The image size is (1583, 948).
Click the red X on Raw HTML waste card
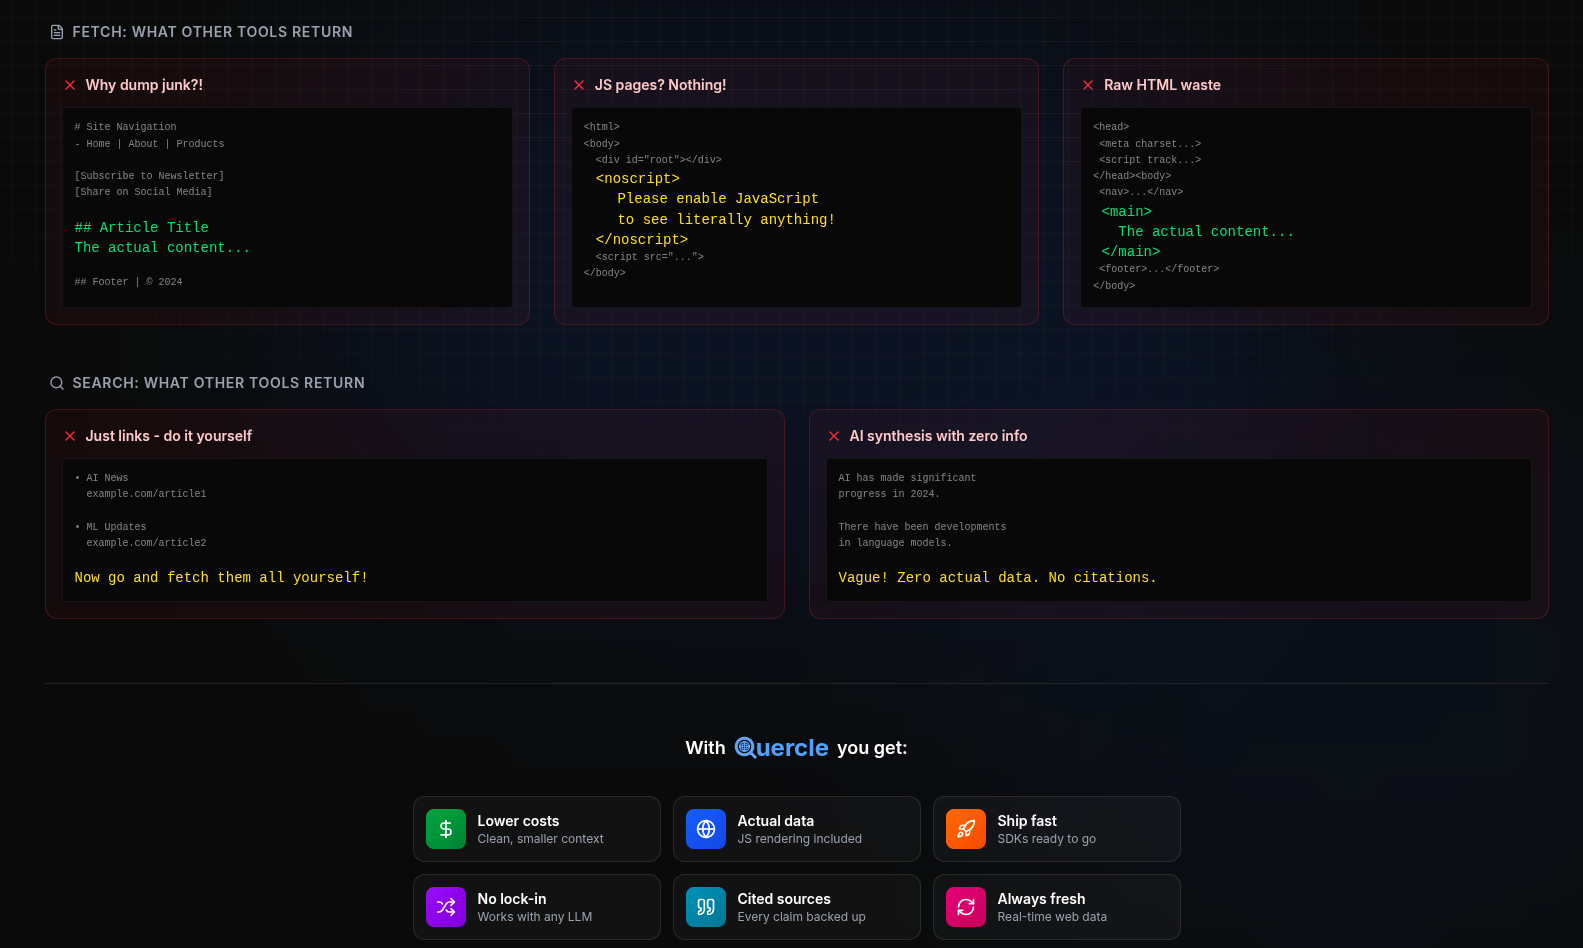pyautogui.click(x=1088, y=85)
